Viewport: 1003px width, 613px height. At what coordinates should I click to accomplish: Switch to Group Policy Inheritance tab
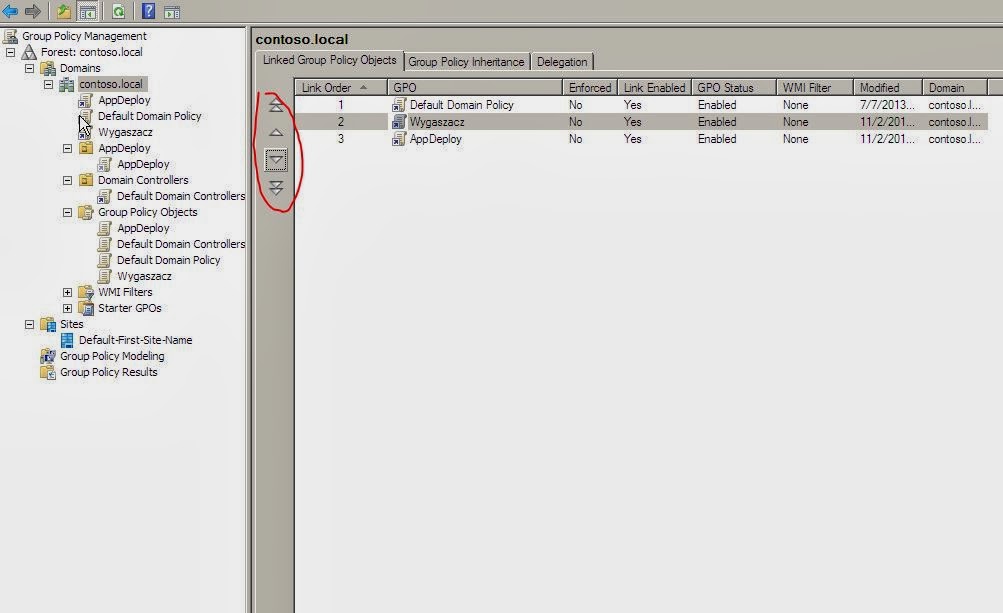(466, 61)
